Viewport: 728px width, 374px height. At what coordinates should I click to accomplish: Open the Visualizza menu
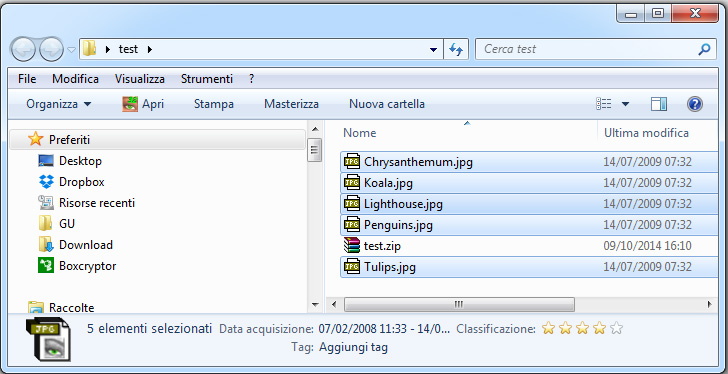(140, 79)
